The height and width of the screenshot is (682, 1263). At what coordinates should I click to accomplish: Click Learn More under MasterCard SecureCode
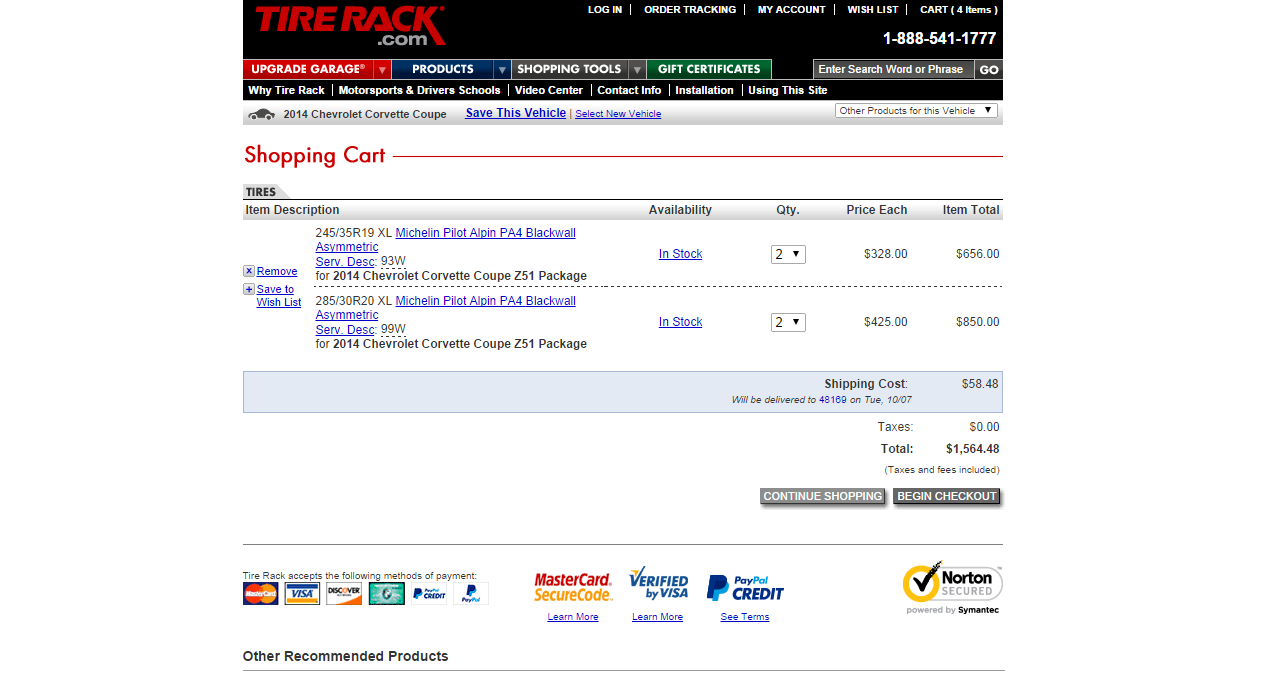coord(573,617)
